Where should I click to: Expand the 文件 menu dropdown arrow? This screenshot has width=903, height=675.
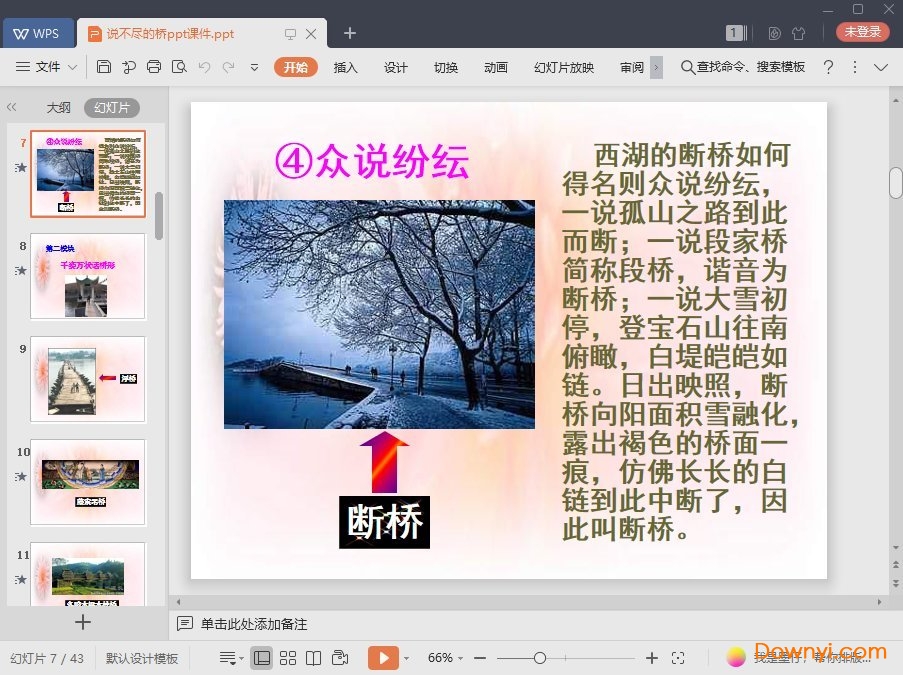[x=72, y=67]
